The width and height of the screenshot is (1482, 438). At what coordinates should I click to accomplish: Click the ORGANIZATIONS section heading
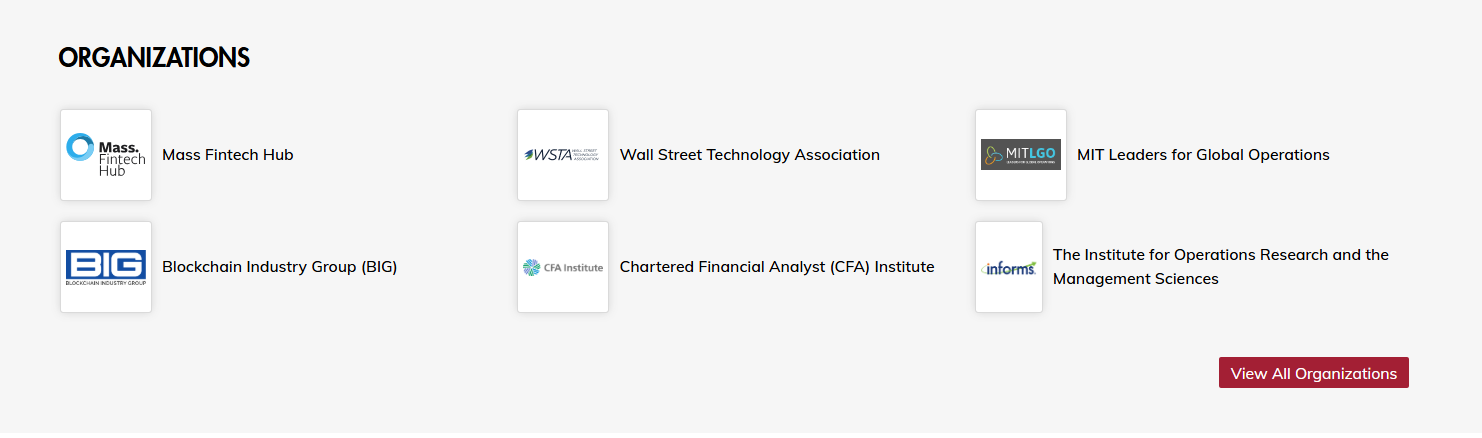pyautogui.click(x=154, y=58)
